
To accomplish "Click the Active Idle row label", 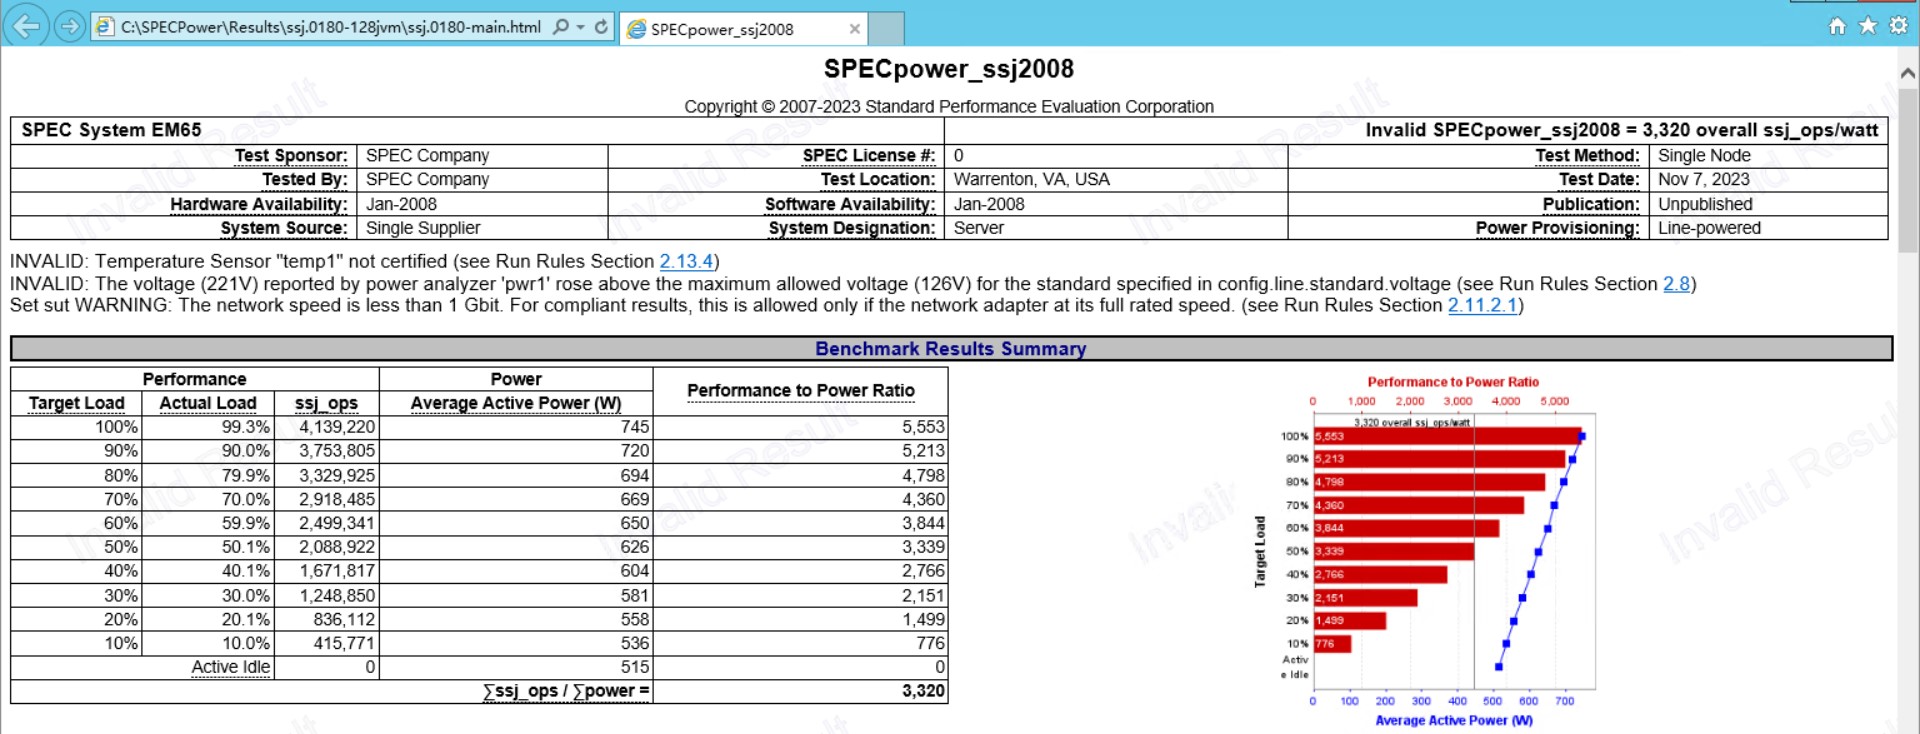I will tap(230, 667).
